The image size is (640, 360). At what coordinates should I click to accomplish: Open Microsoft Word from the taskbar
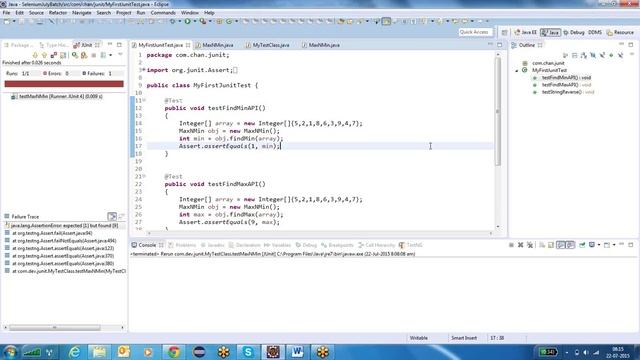click(297, 352)
